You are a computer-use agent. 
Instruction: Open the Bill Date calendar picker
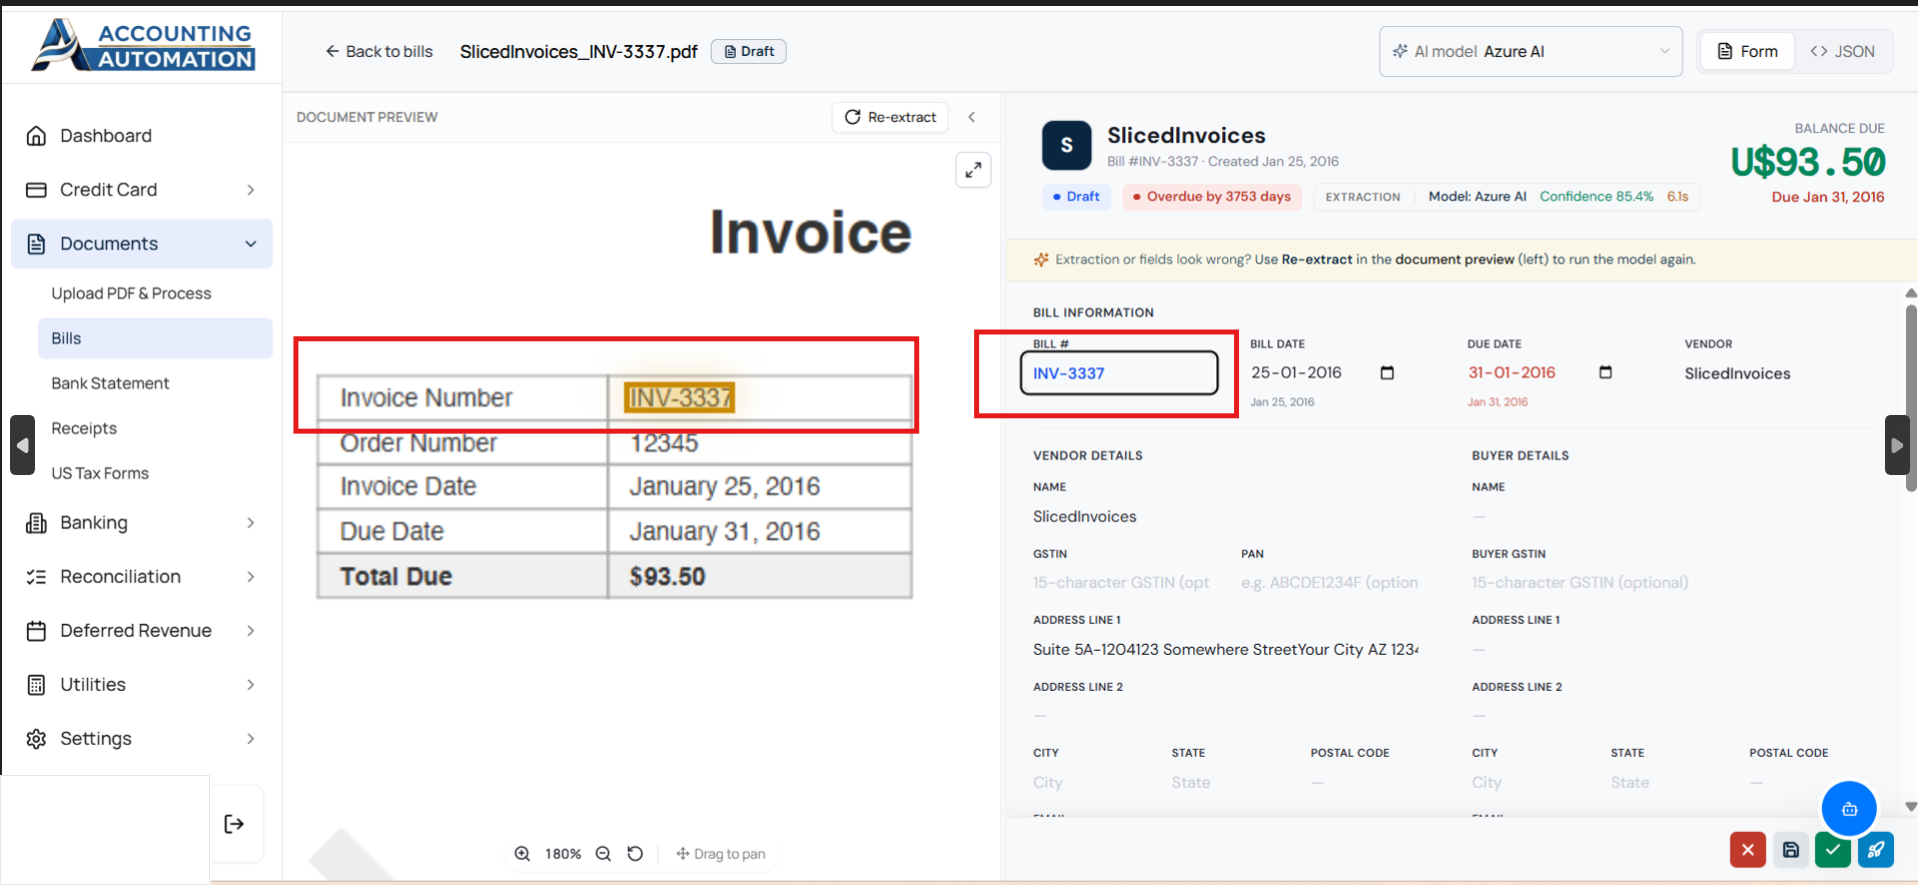coord(1387,373)
